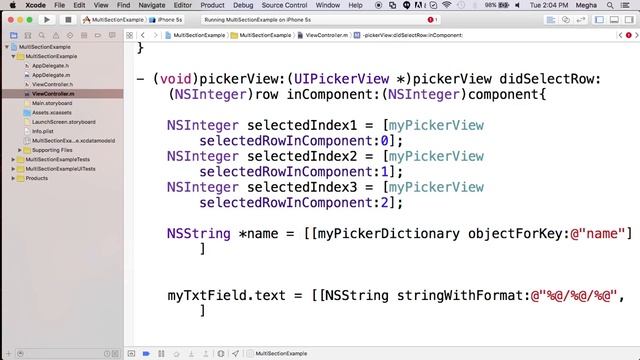This screenshot has width=640, height=360.
Task: Open the ViewController.m jump bar segment
Action: coord(322,36)
